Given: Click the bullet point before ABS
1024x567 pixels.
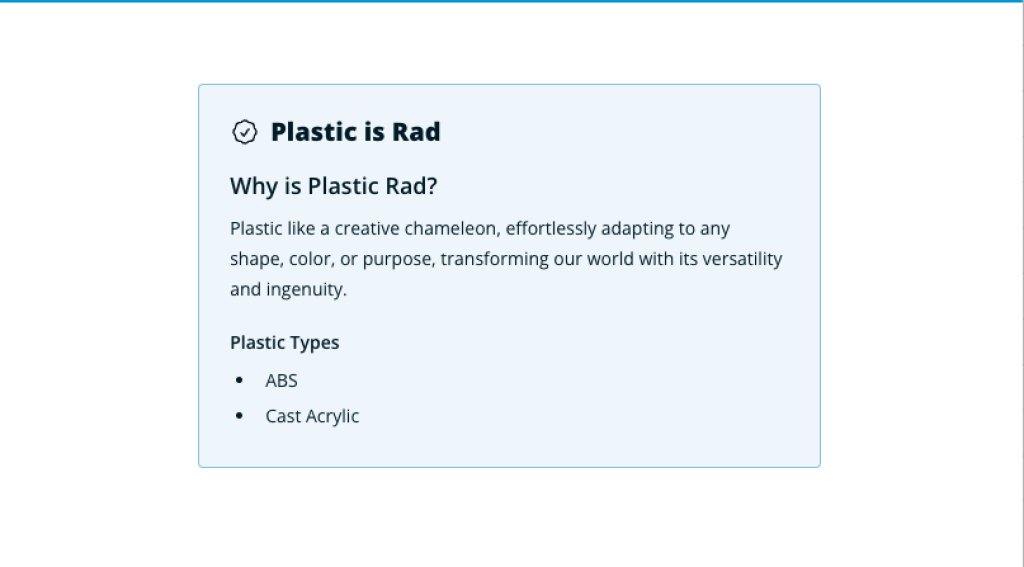Looking at the screenshot, I should [x=239, y=381].
